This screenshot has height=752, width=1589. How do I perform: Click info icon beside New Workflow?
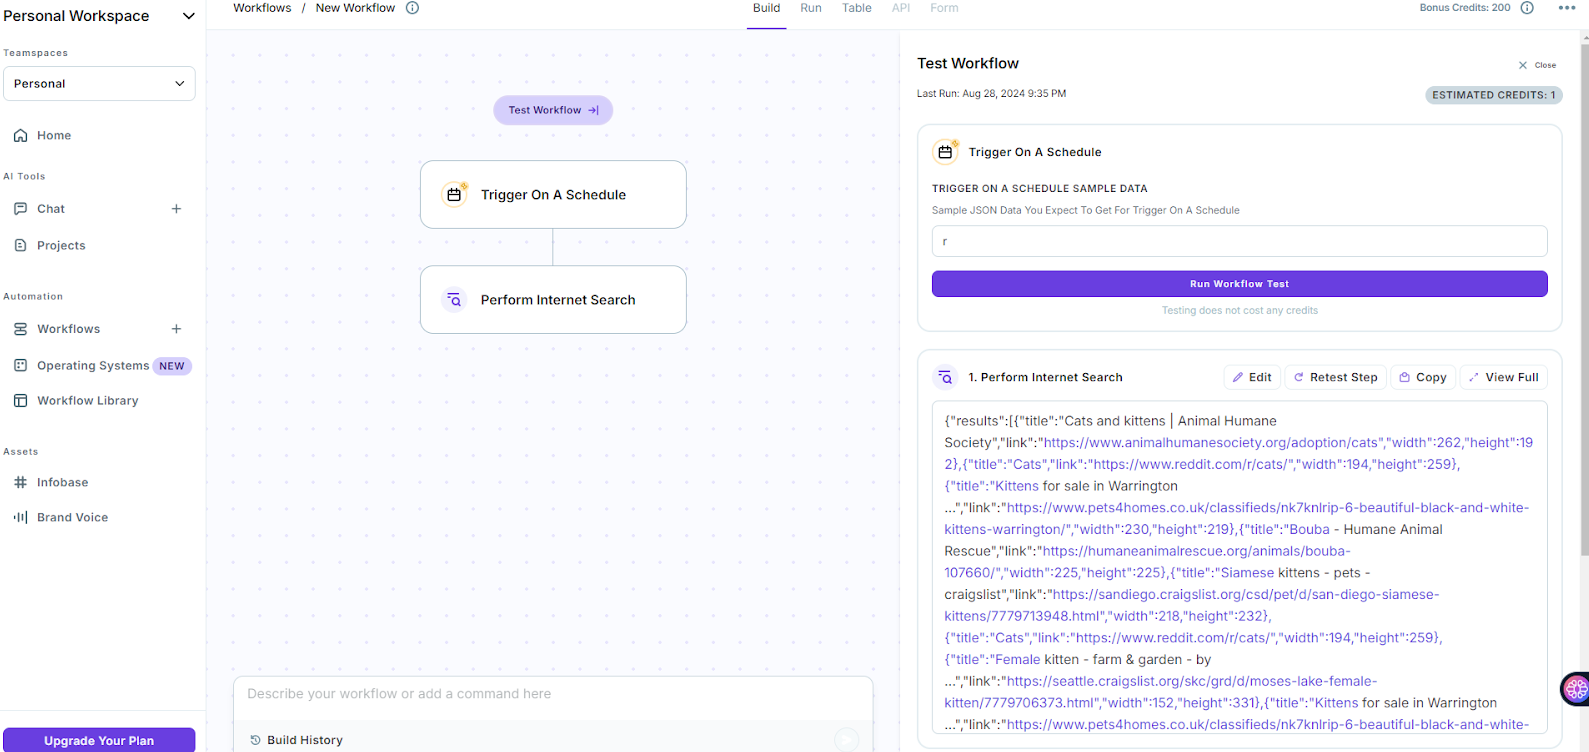(412, 8)
